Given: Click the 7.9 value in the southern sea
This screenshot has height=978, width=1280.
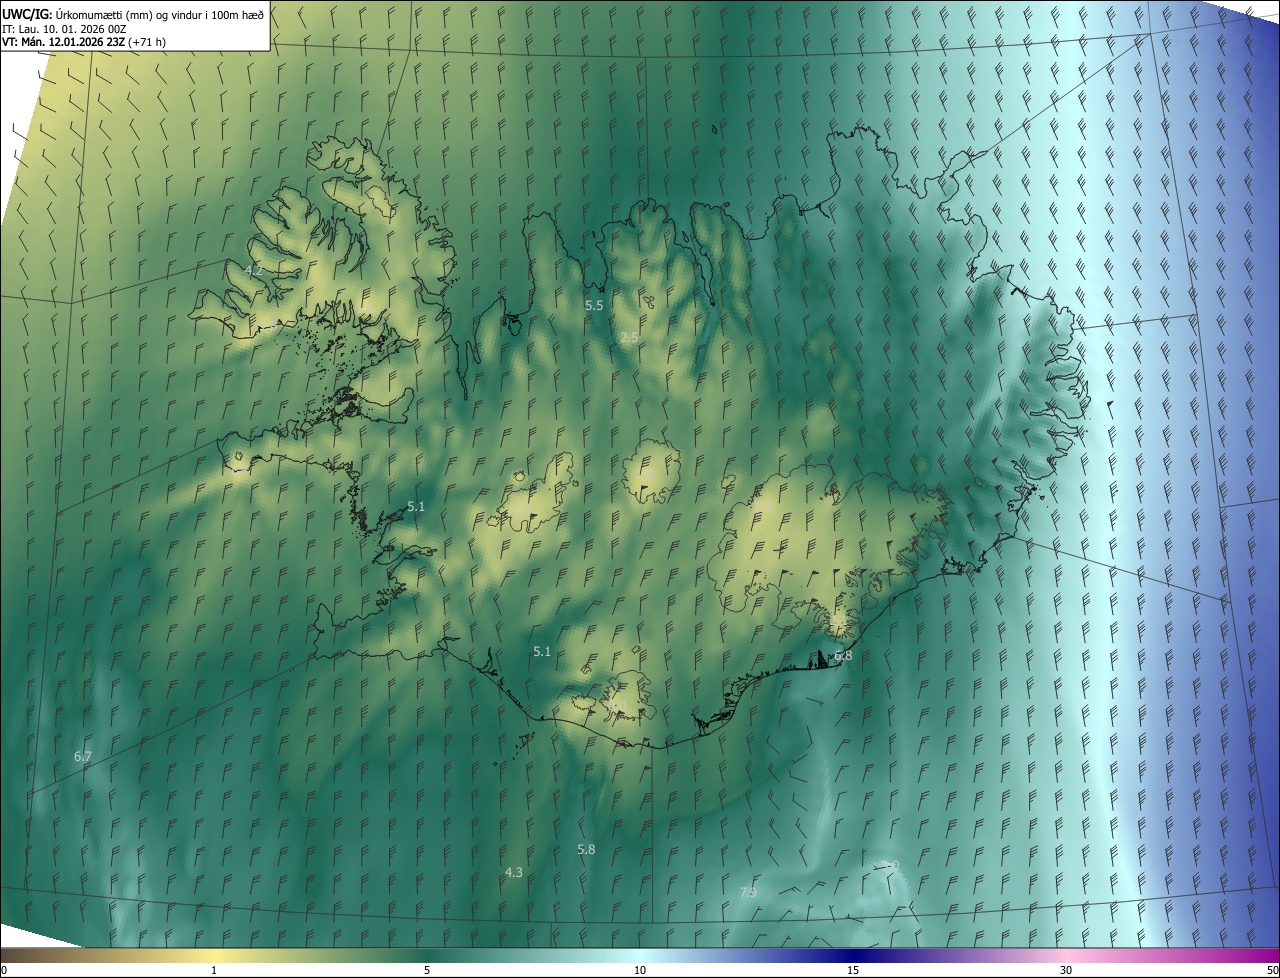Looking at the screenshot, I should tap(748, 892).
